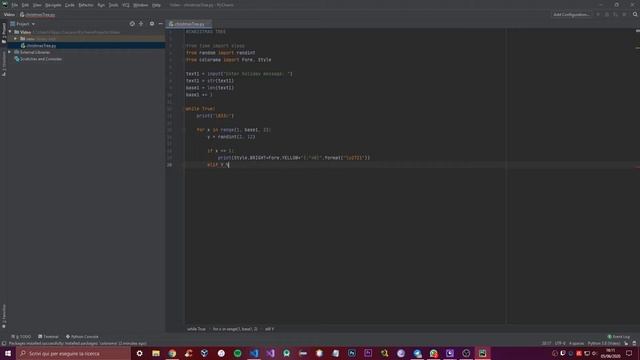Open the Terminal tool window

[x=49, y=337]
